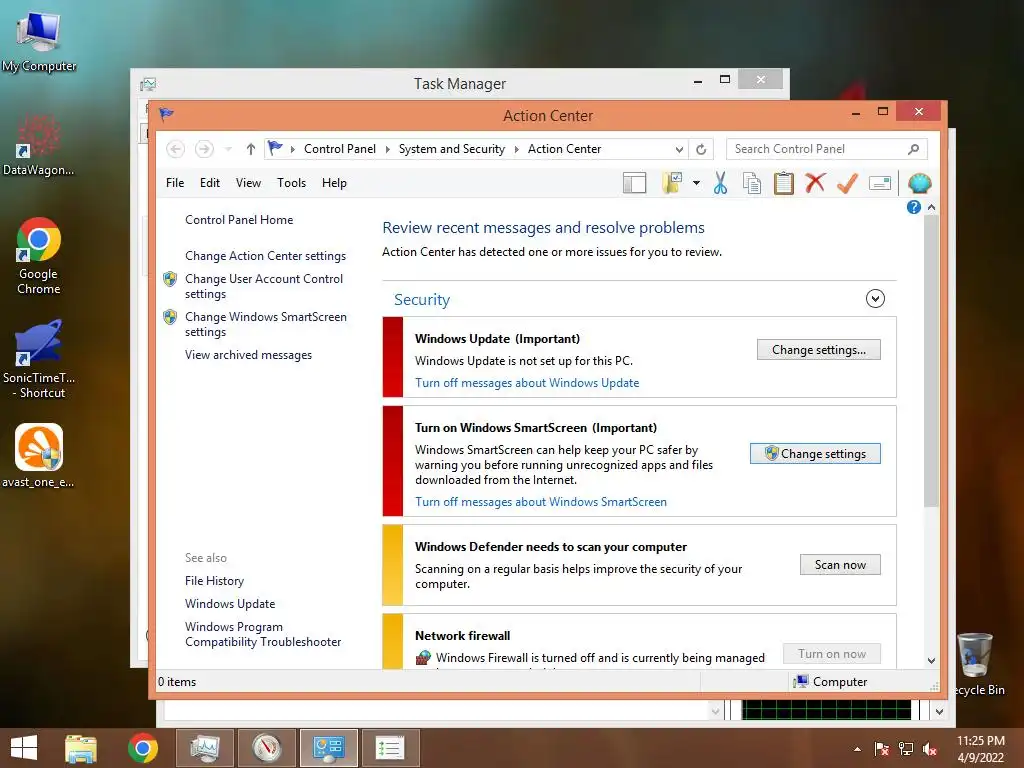Click the Properties card icon in toolbar
The width and height of the screenshot is (1024, 768).
tap(880, 184)
